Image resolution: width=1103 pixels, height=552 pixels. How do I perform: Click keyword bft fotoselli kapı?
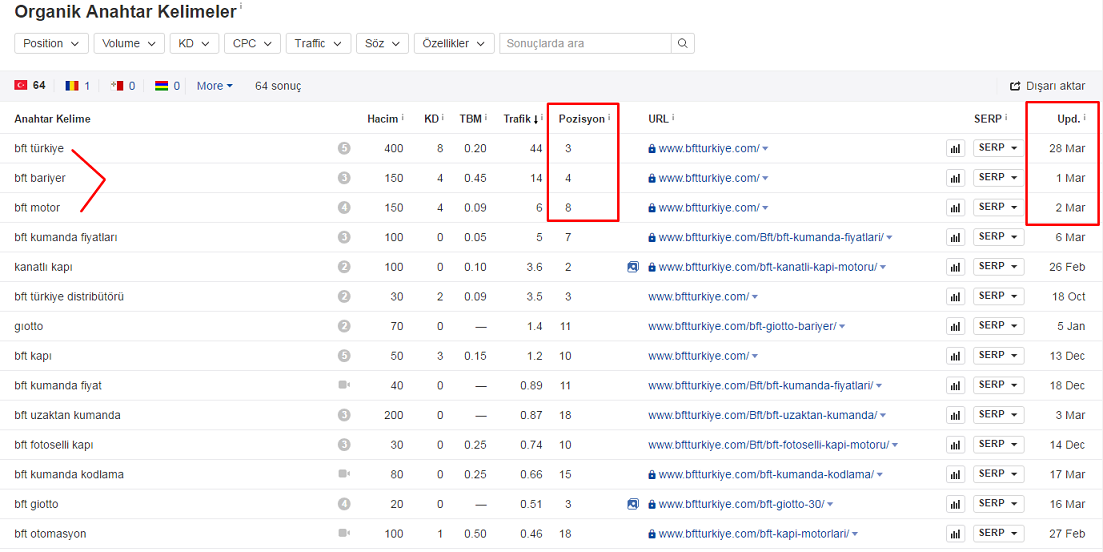(54, 445)
